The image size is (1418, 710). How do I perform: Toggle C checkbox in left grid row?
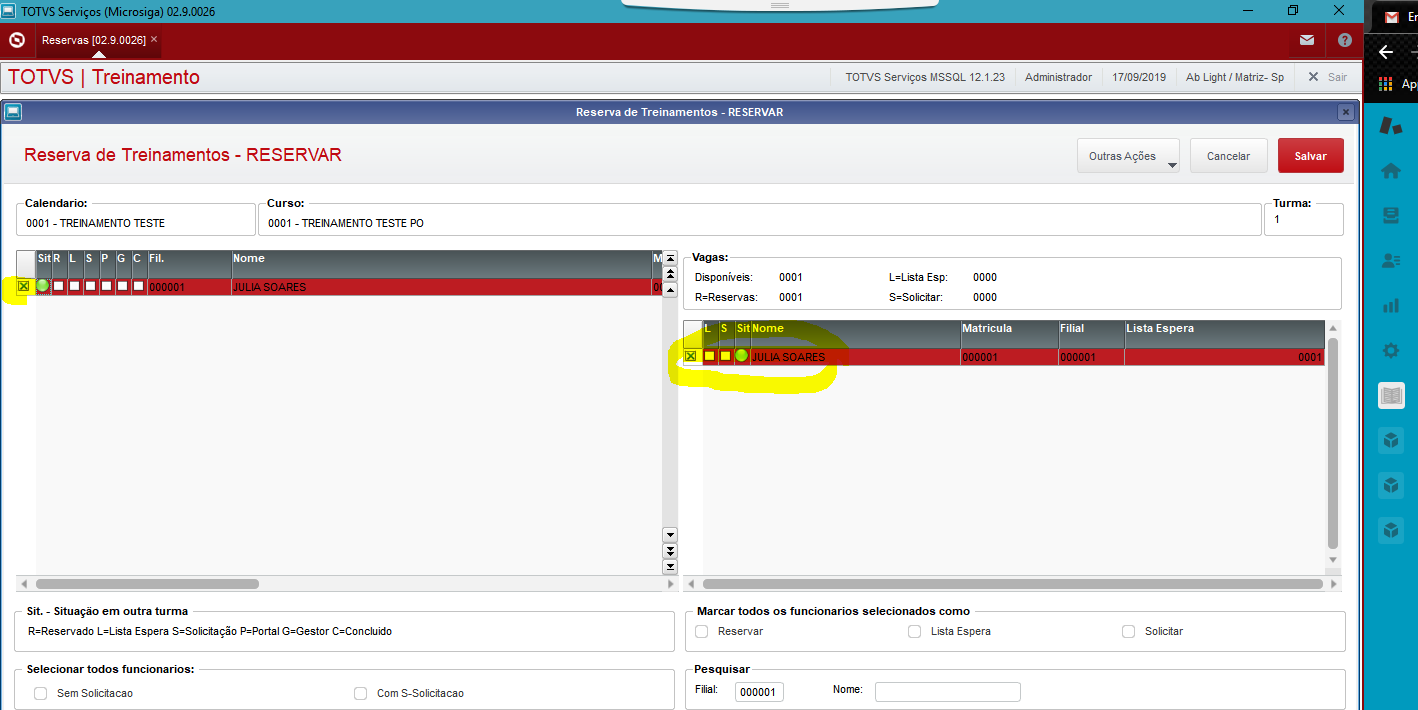click(138, 286)
